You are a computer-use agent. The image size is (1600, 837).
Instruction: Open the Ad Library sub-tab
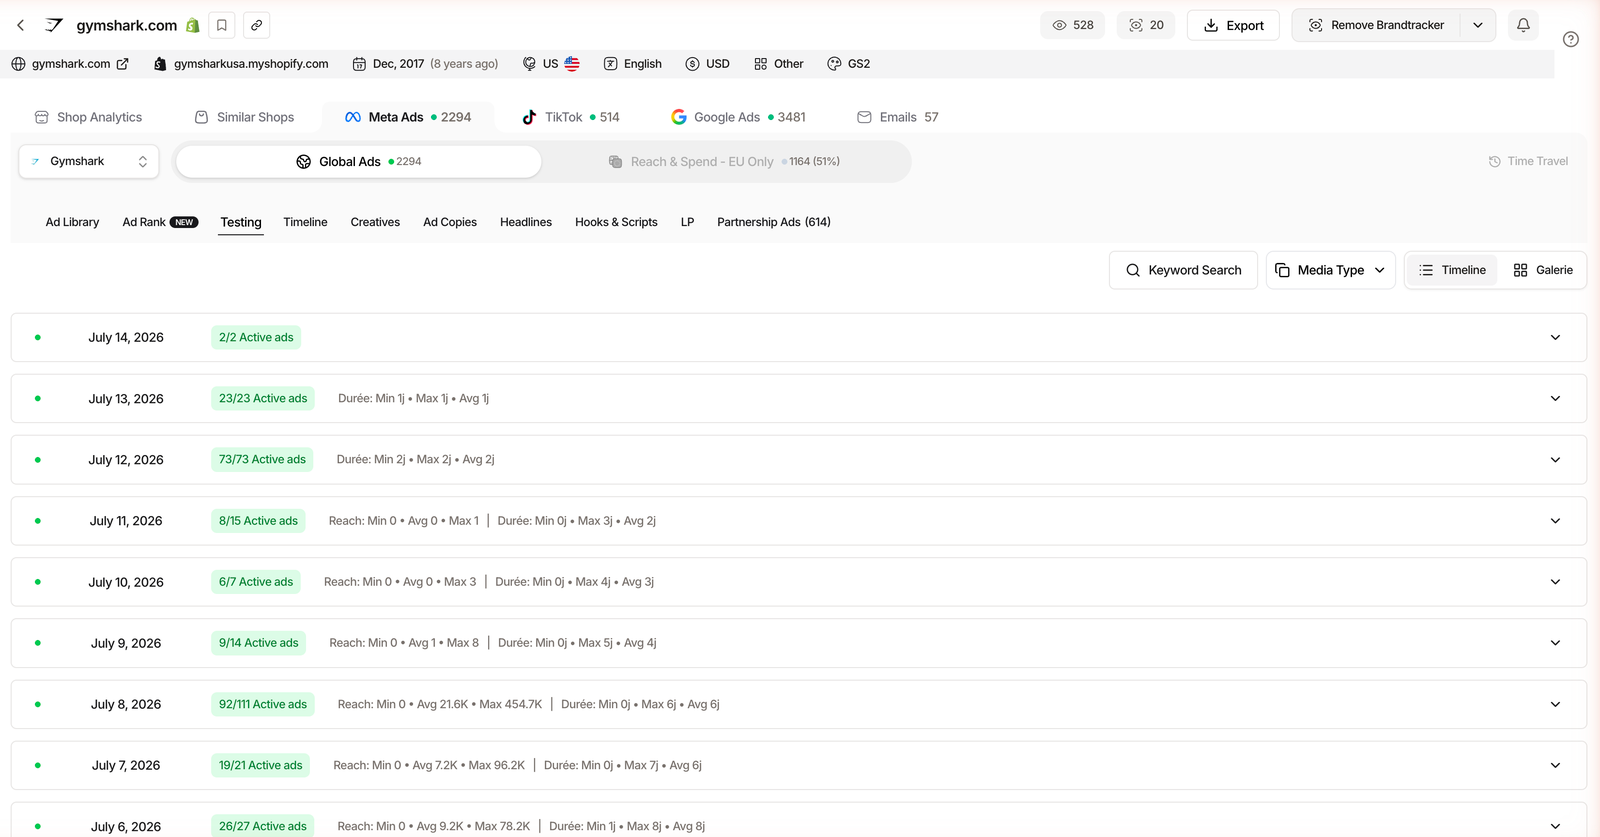pyautogui.click(x=72, y=222)
